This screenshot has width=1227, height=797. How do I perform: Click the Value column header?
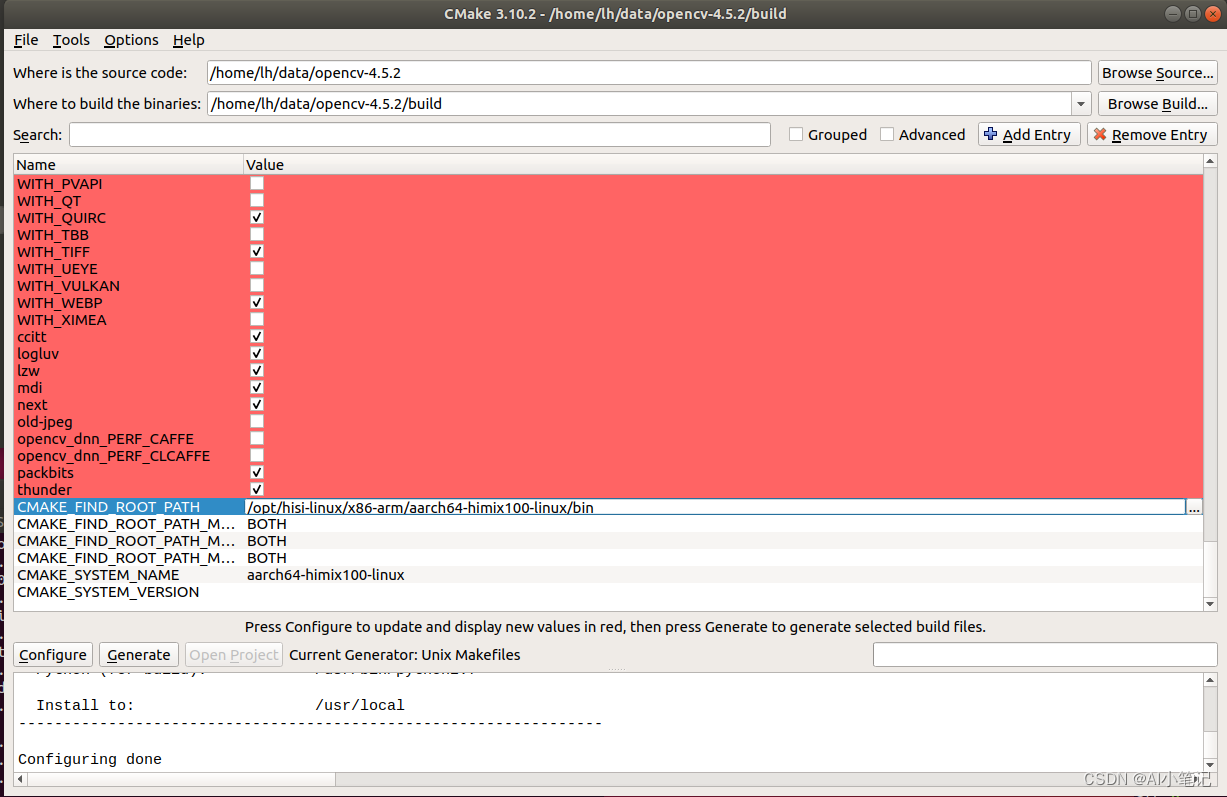[x=724, y=165]
